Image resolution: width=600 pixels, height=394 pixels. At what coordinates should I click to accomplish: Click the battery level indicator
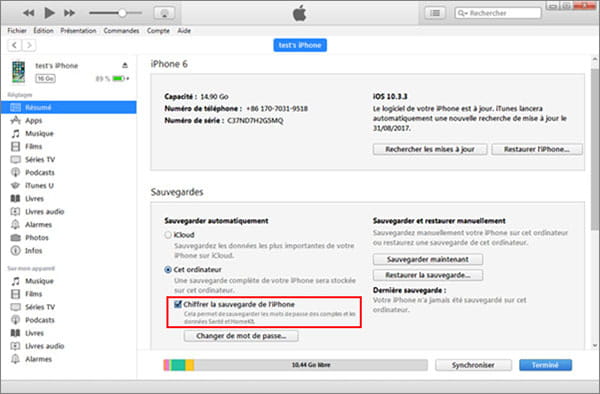[x=118, y=78]
